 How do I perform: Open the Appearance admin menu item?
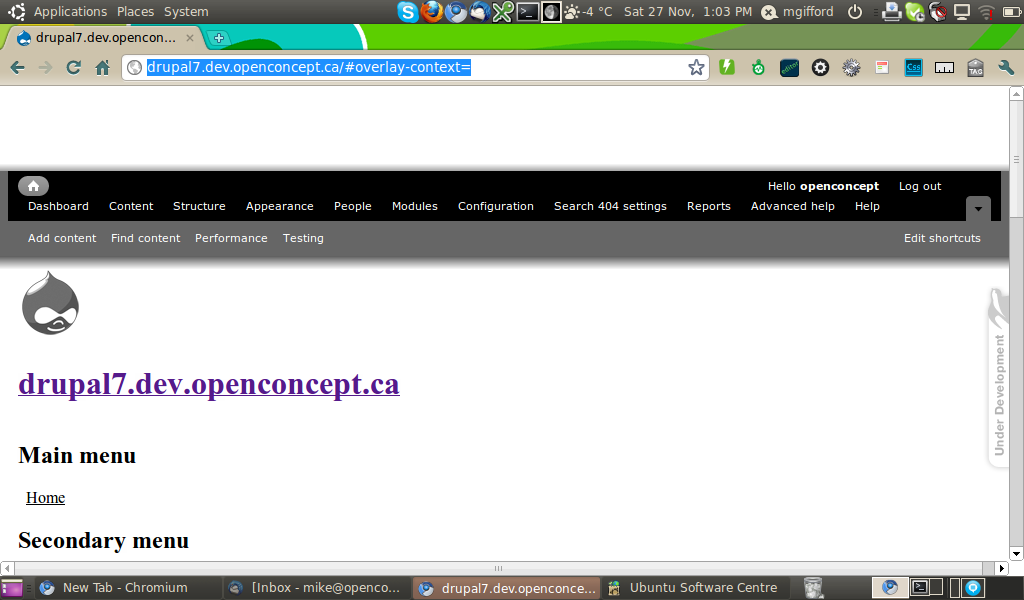pos(280,206)
